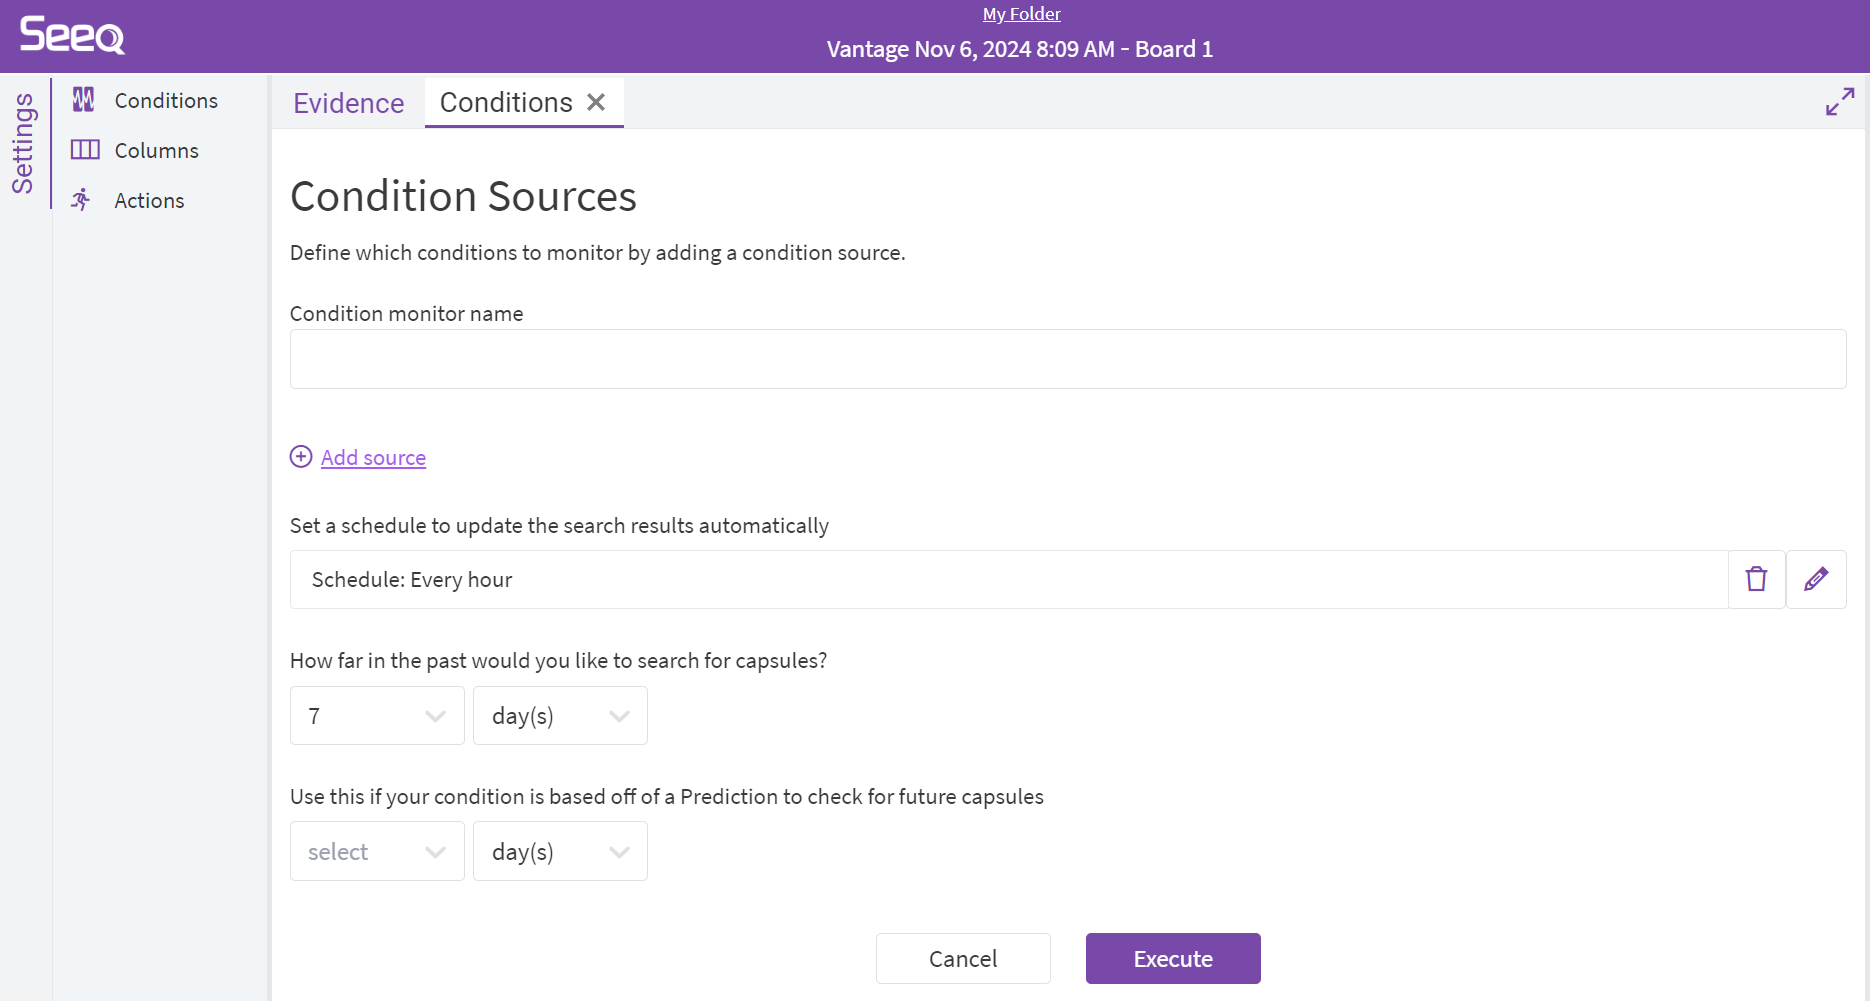The height and width of the screenshot is (1001, 1870).
Task: Click the Columns icon in sidebar
Action: (85, 150)
